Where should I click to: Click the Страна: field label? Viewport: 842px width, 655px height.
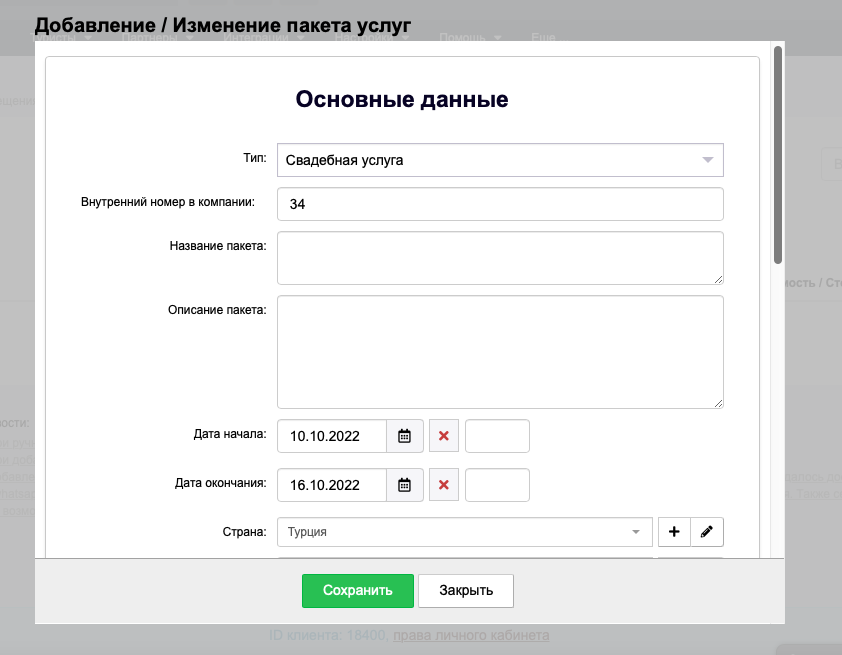pos(244,532)
